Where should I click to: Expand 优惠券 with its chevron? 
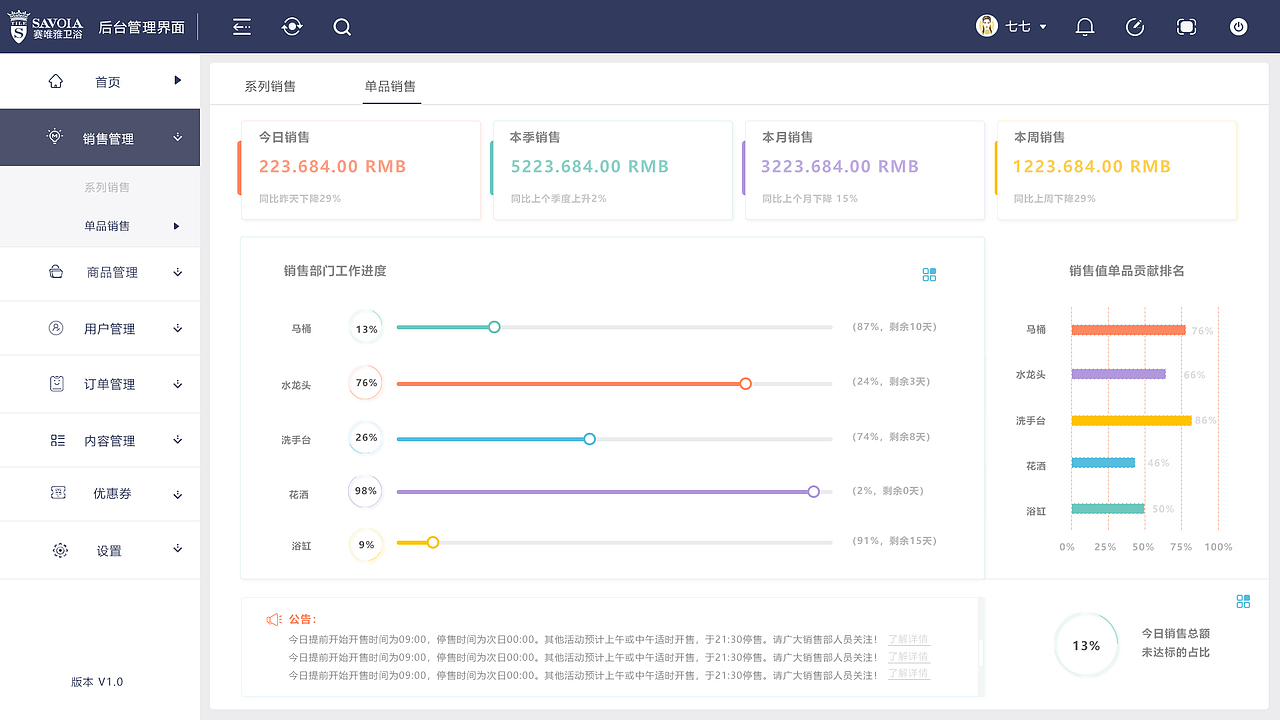178,494
